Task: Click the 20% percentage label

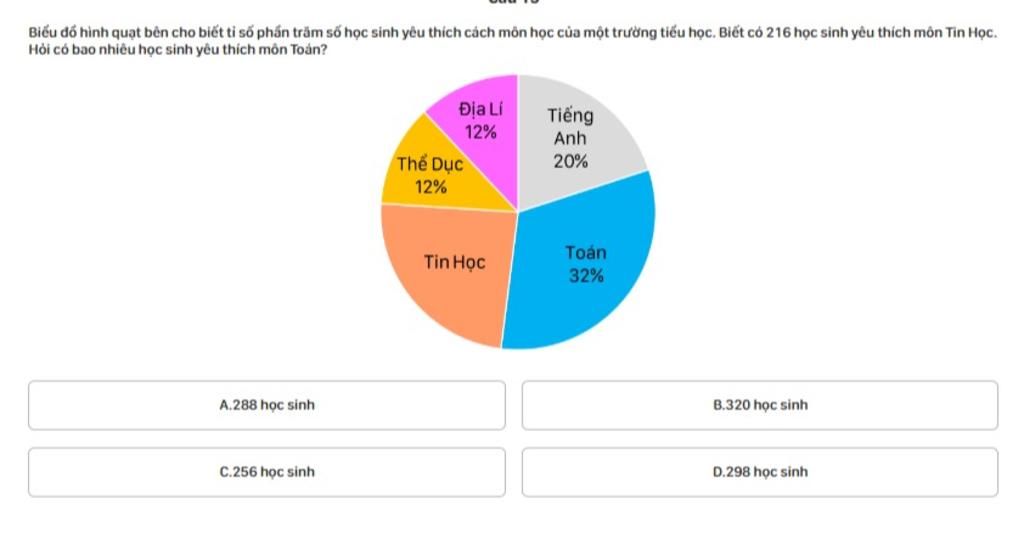Action: click(x=570, y=161)
